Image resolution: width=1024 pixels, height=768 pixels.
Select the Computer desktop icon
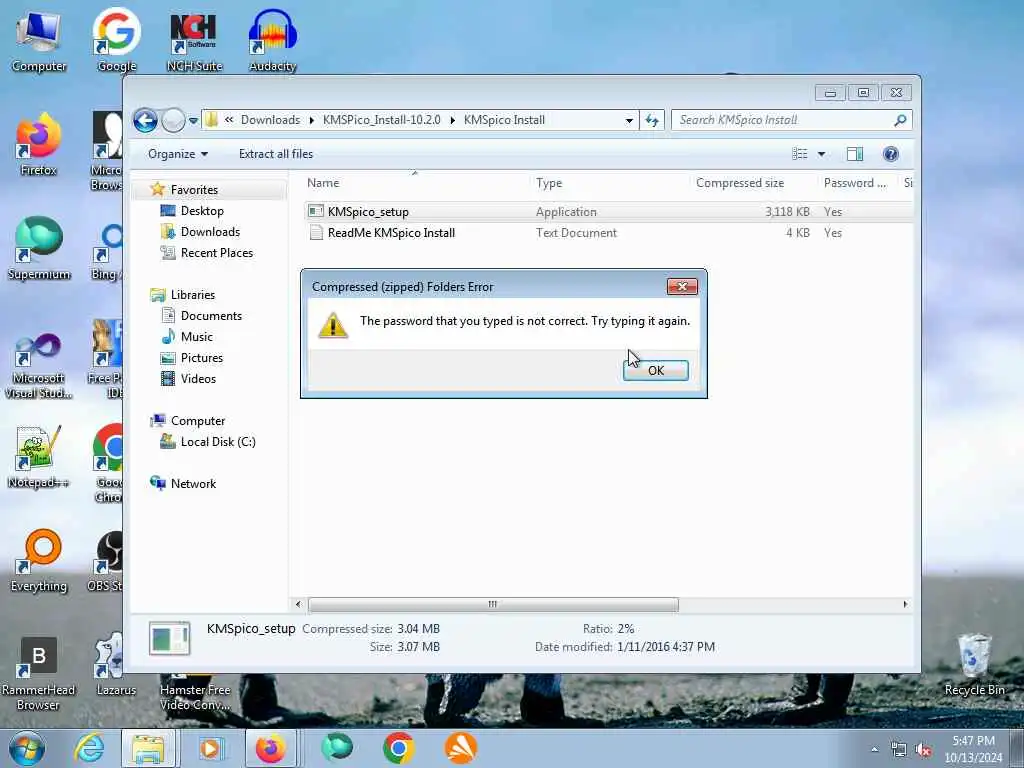[39, 41]
